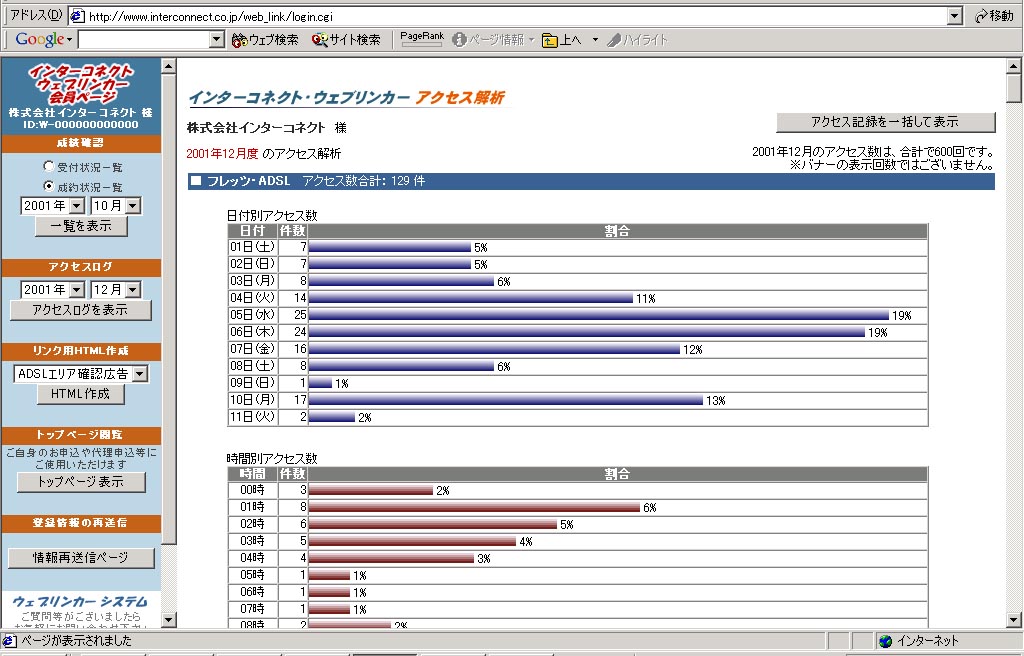
Task: Run Google site search (サイト検索)
Action: (346, 40)
